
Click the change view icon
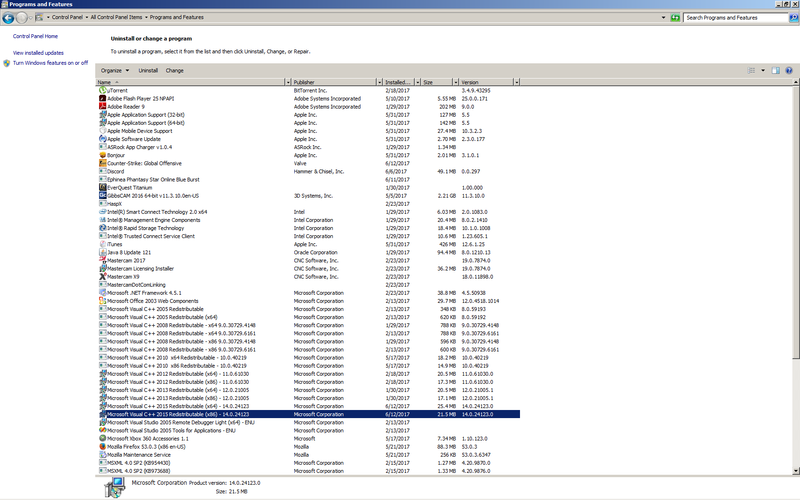pyautogui.click(x=752, y=70)
